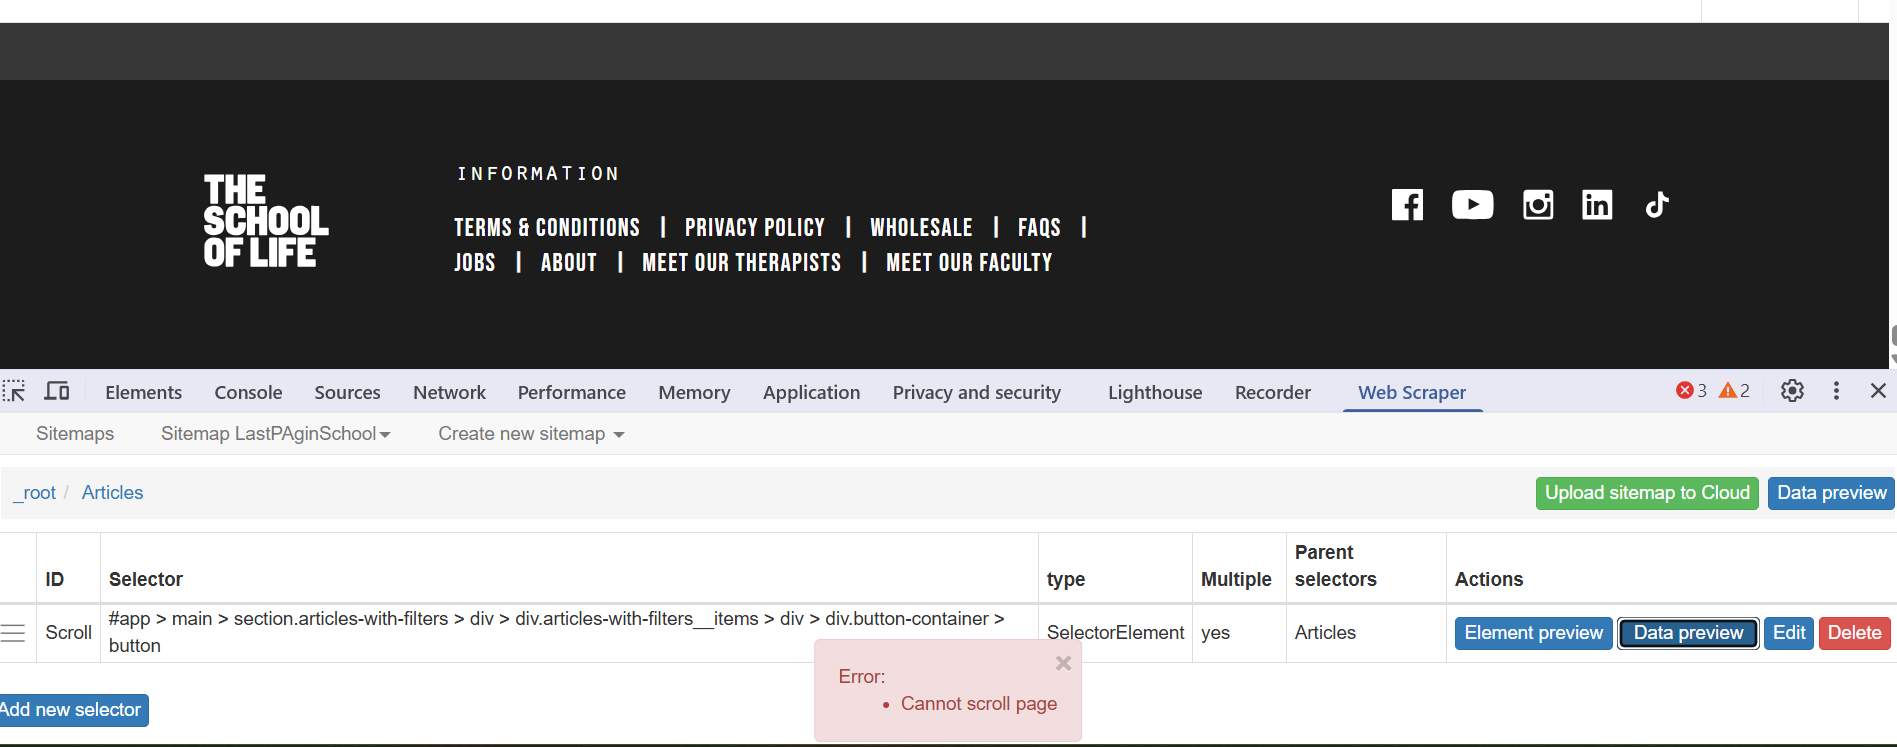Dismiss the Cannot scroll page error
The height and width of the screenshot is (747, 1897).
coord(1063,663)
